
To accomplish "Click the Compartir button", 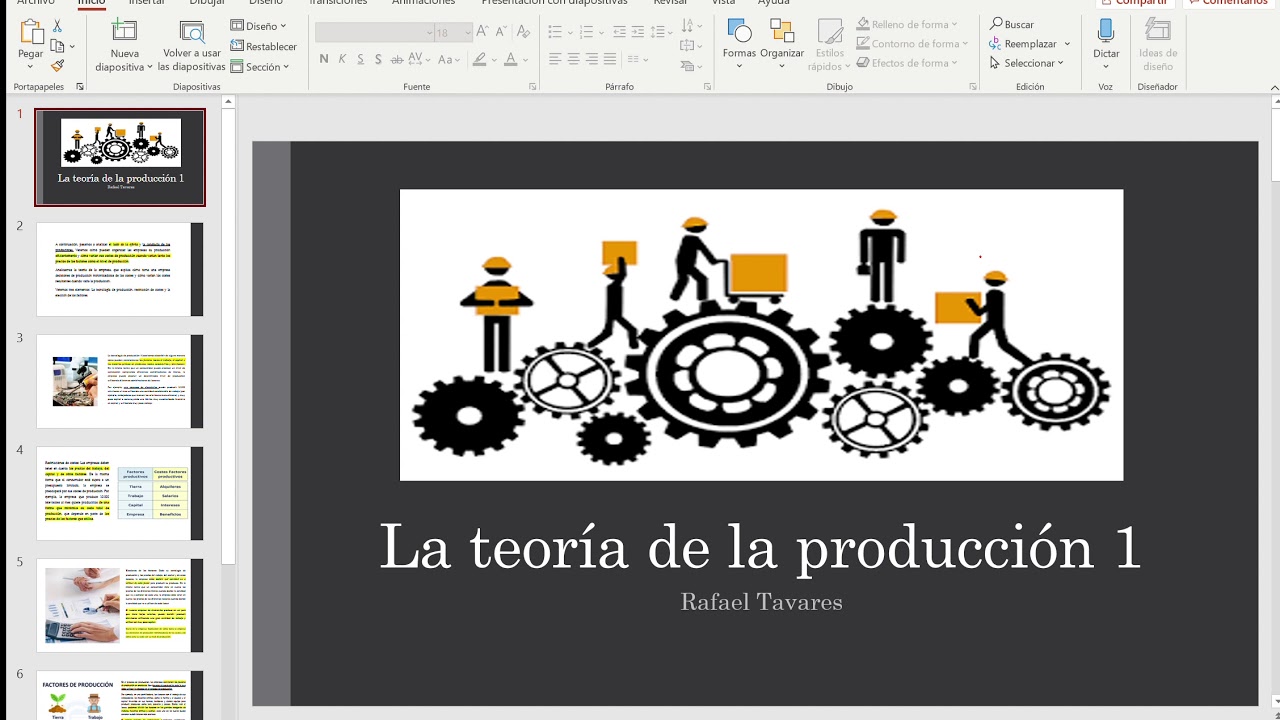I will (1133, 3).
